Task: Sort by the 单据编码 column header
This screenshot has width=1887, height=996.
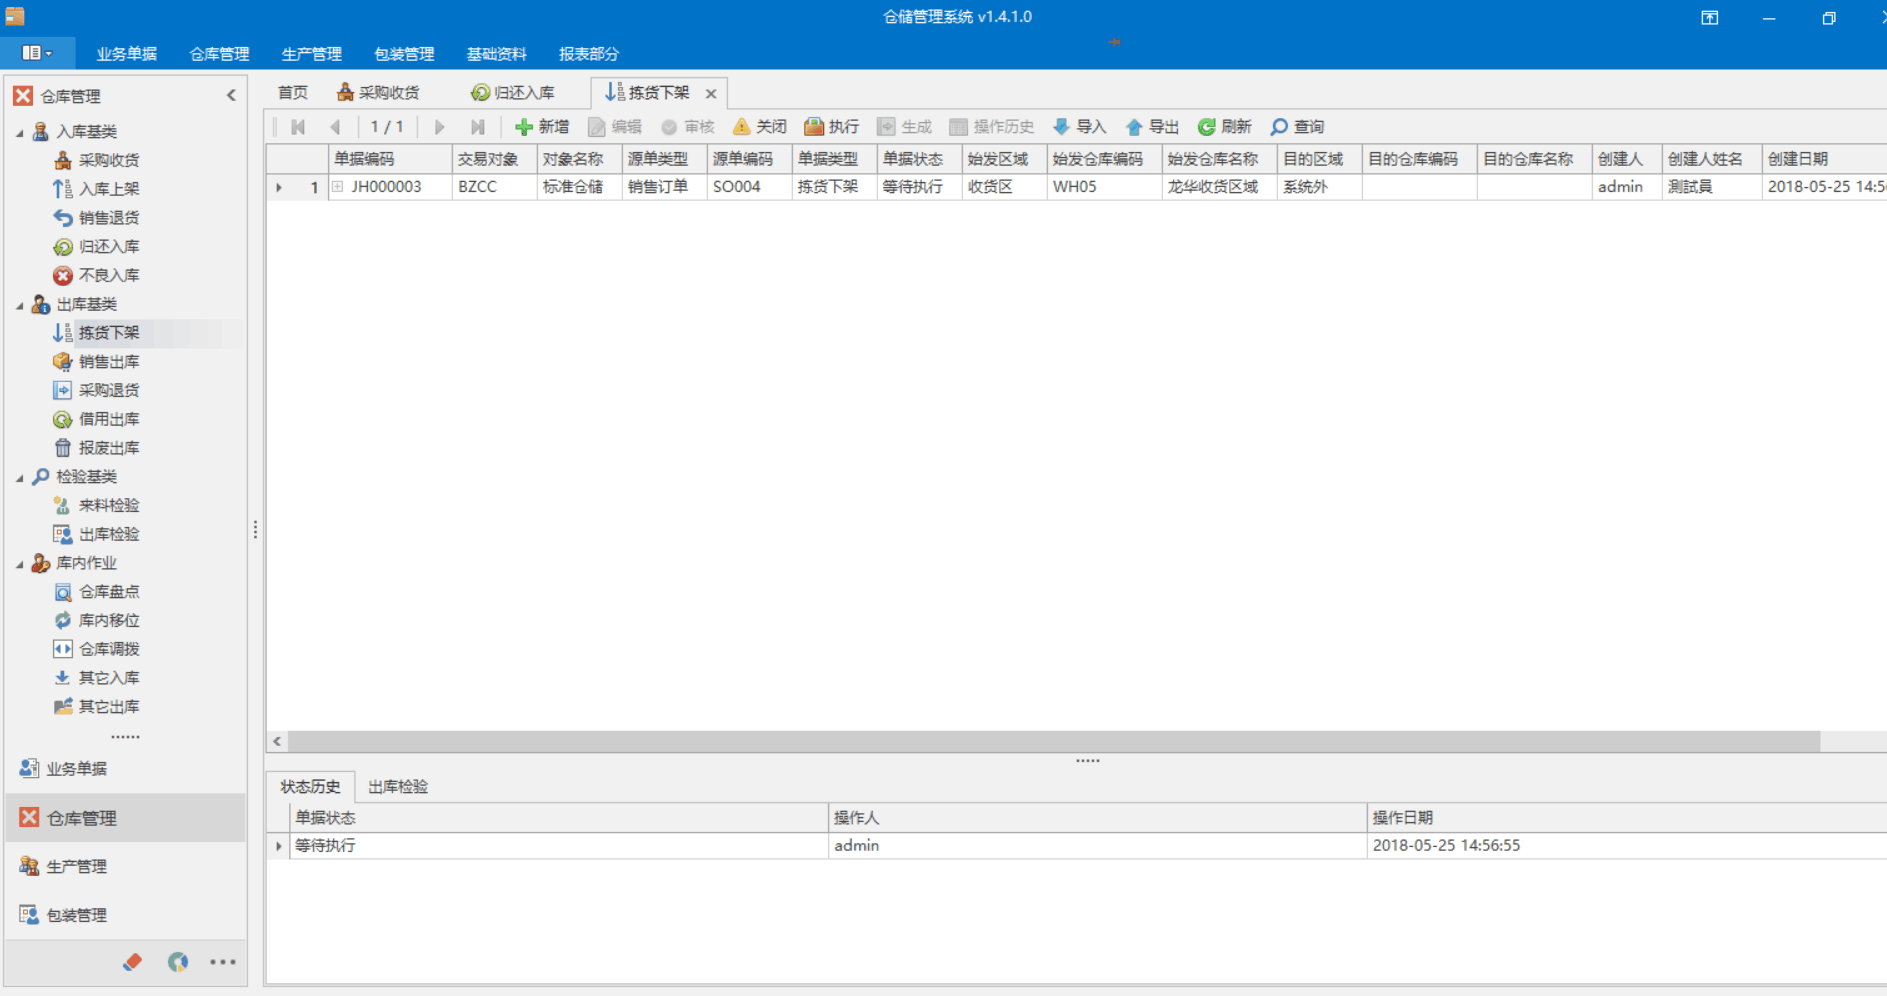Action: pyautogui.click(x=390, y=159)
